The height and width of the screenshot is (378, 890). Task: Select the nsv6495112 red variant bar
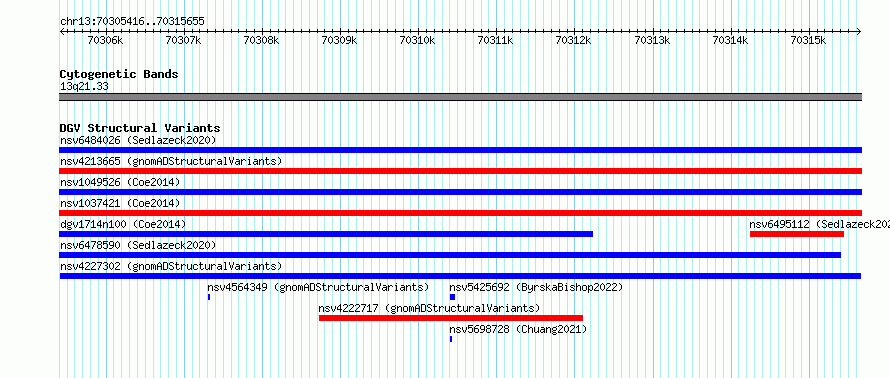(797, 234)
